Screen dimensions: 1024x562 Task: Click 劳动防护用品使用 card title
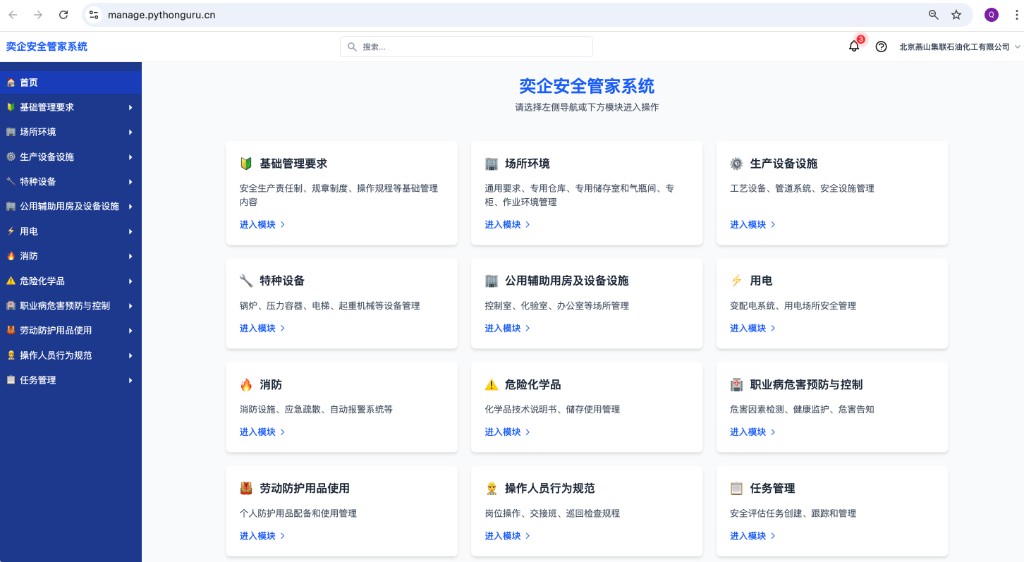pos(304,488)
